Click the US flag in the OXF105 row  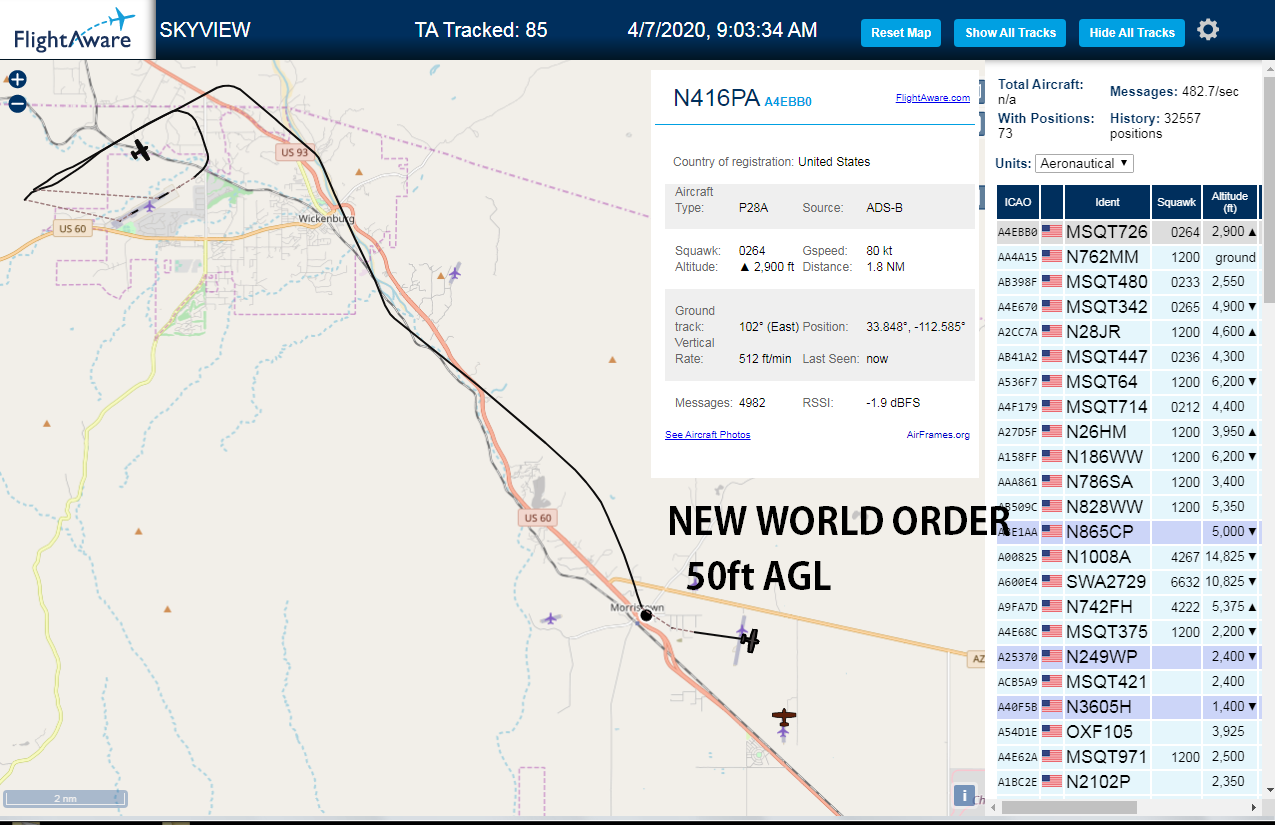(x=1052, y=732)
